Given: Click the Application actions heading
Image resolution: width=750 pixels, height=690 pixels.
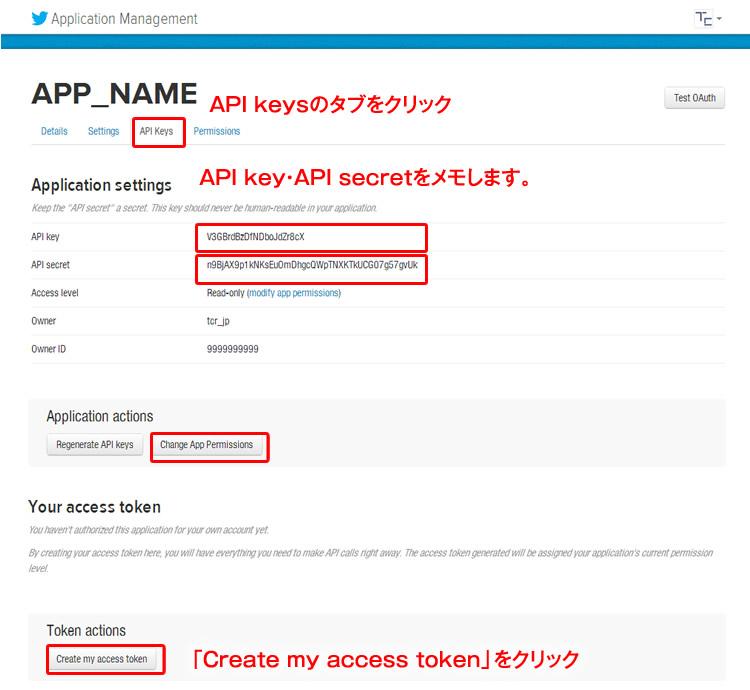Looking at the screenshot, I should pyautogui.click(x=100, y=416).
